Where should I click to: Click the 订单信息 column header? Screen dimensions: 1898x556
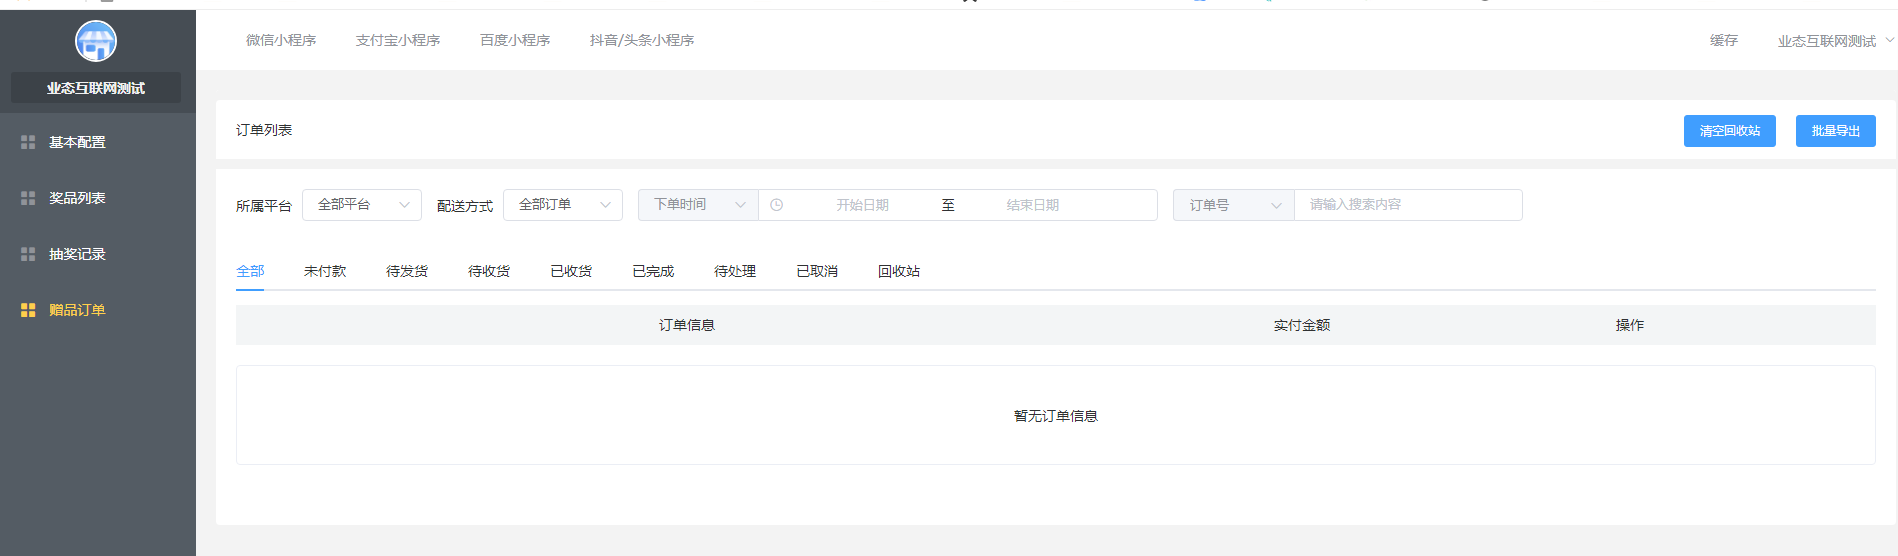click(687, 325)
